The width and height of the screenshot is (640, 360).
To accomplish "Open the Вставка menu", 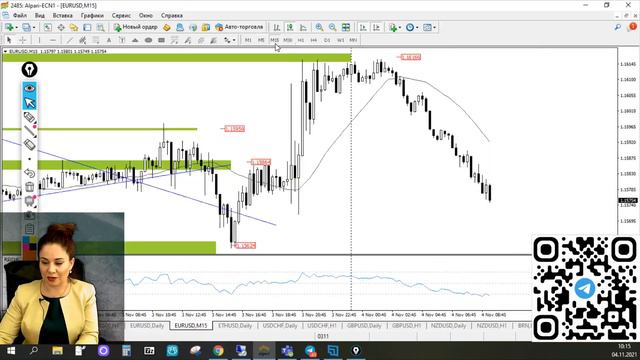I will [x=62, y=16].
